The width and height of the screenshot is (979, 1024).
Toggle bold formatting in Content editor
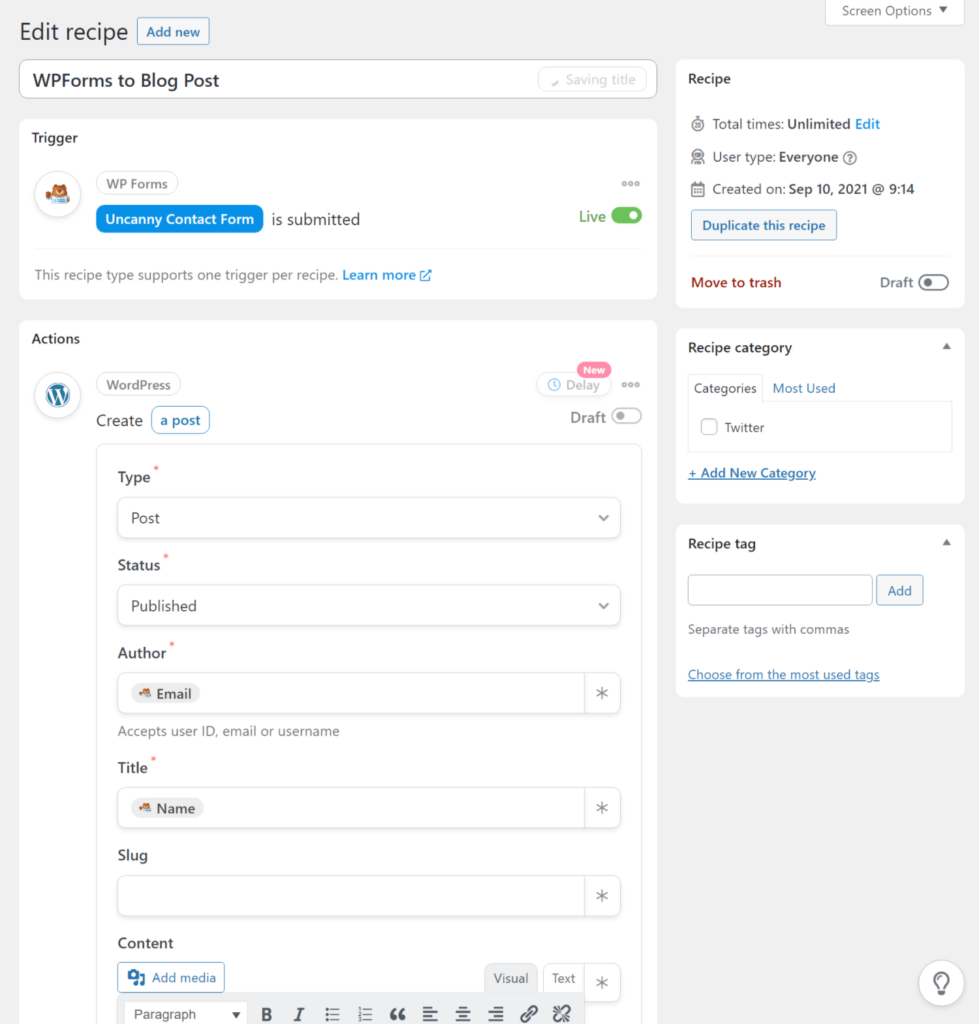pos(266,1014)
